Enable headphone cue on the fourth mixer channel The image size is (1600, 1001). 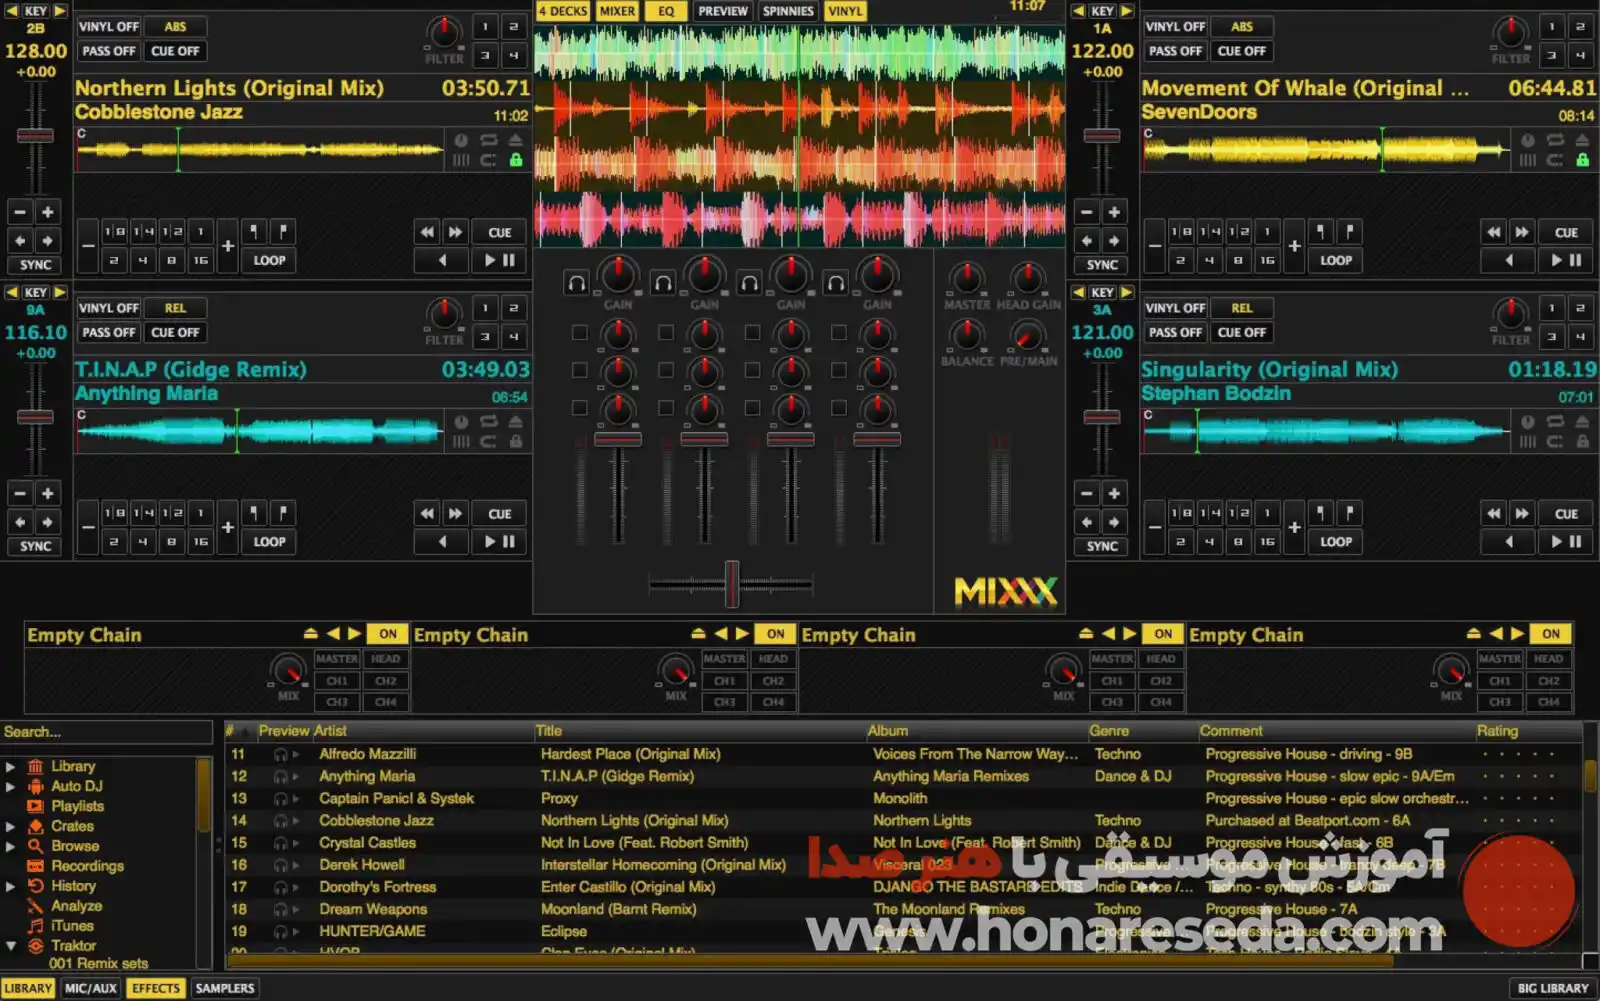[x=836, y=283]
